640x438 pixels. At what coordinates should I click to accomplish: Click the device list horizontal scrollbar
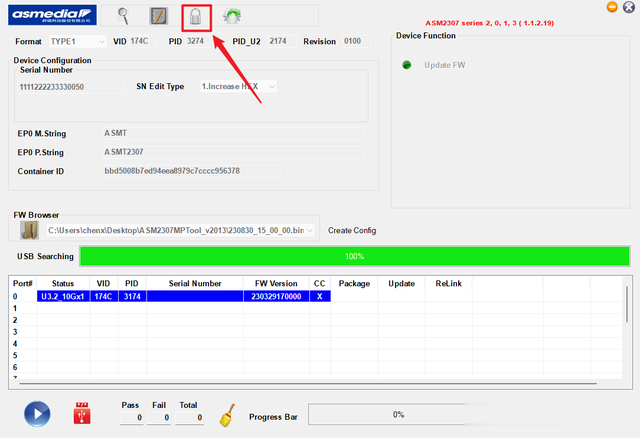pos(308,384)
